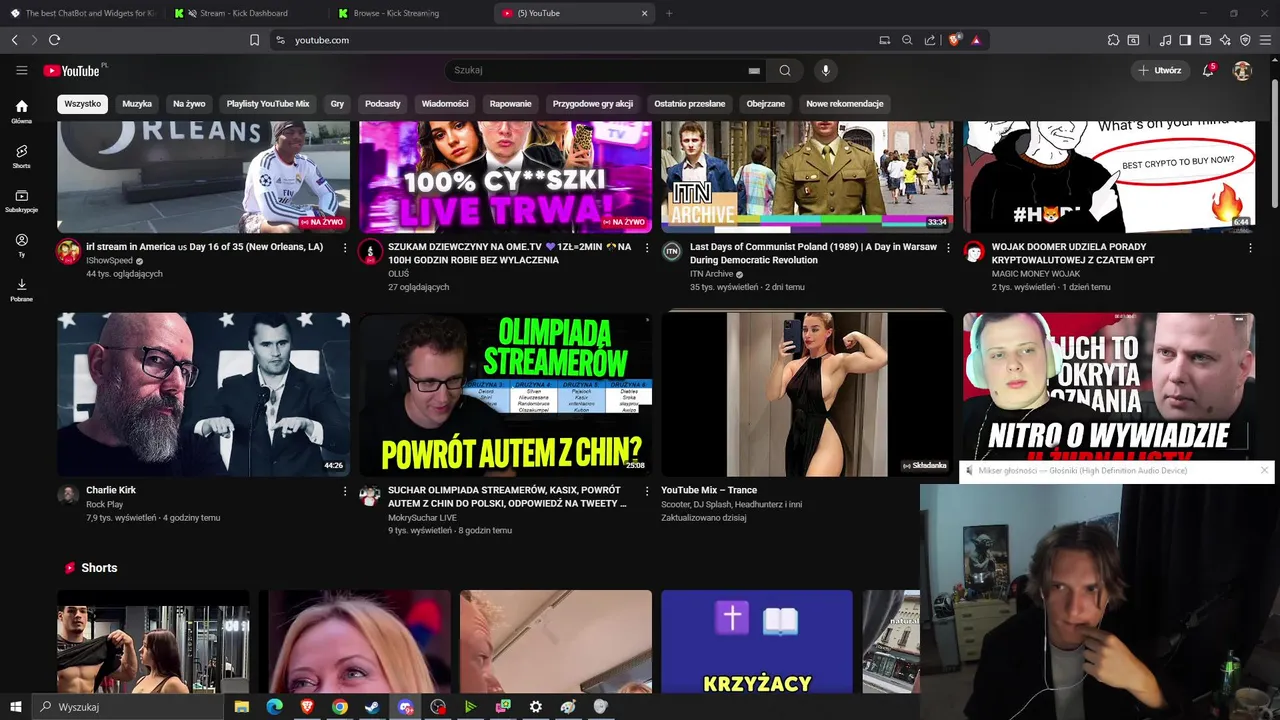Viewport: 1280px width, 720px height.
Task: Open the account avatar menu
Action: coord(1242,70)
